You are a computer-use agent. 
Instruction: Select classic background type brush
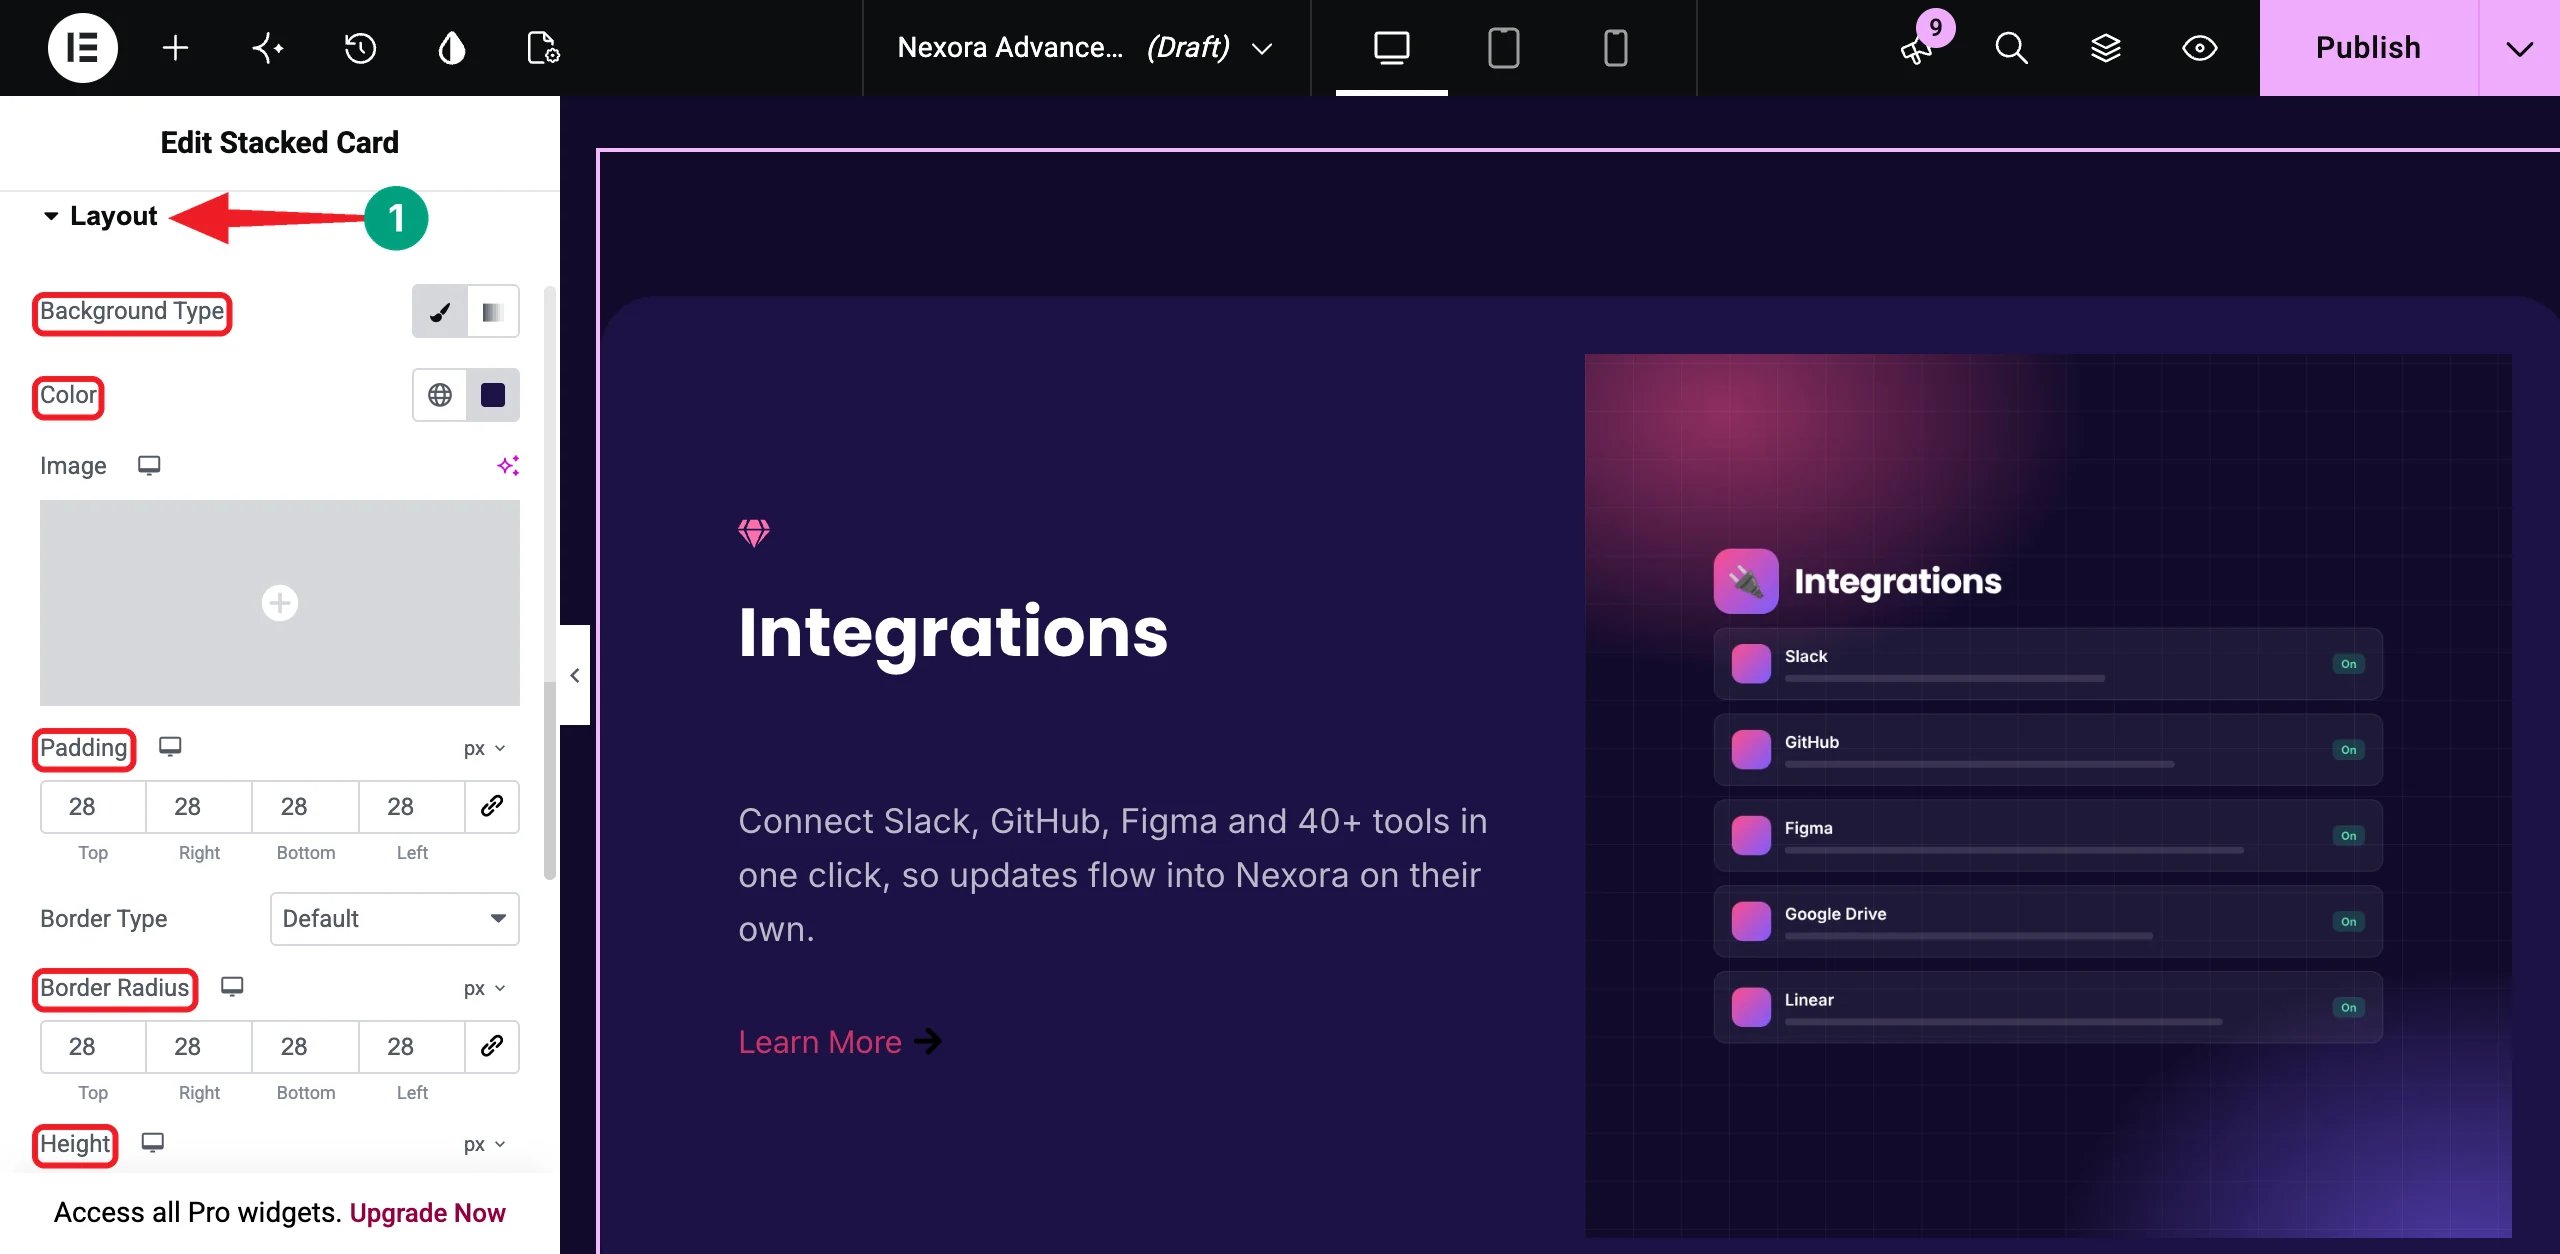point(440,312)
